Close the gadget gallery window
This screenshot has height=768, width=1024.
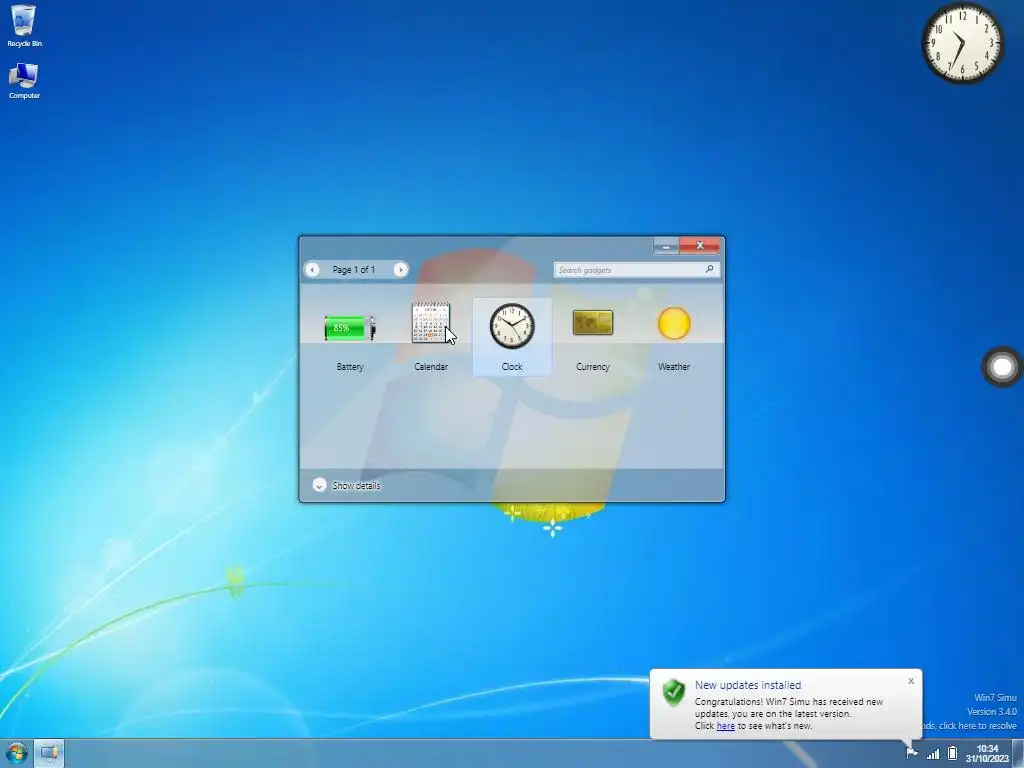pos(699,246)
